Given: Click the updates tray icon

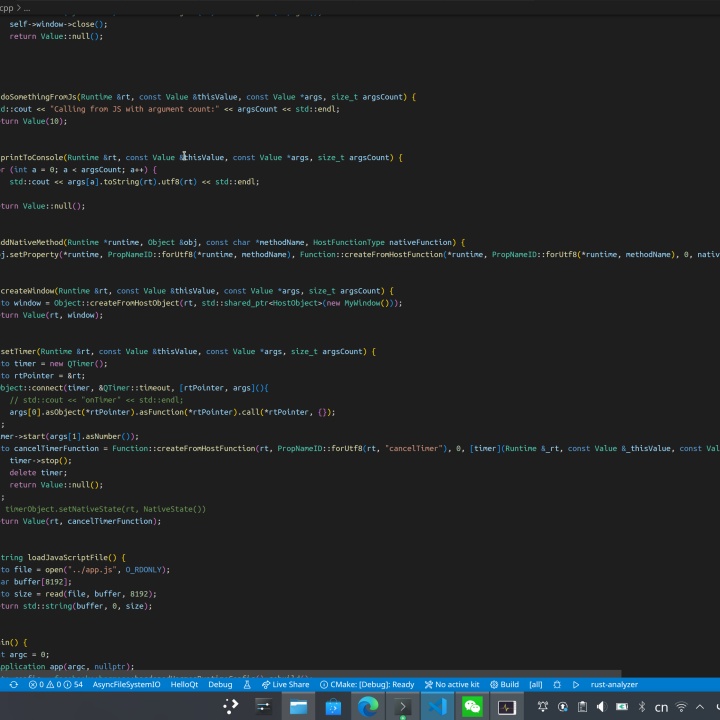Looking at the screenshot, I should click(x=562, y=707).
